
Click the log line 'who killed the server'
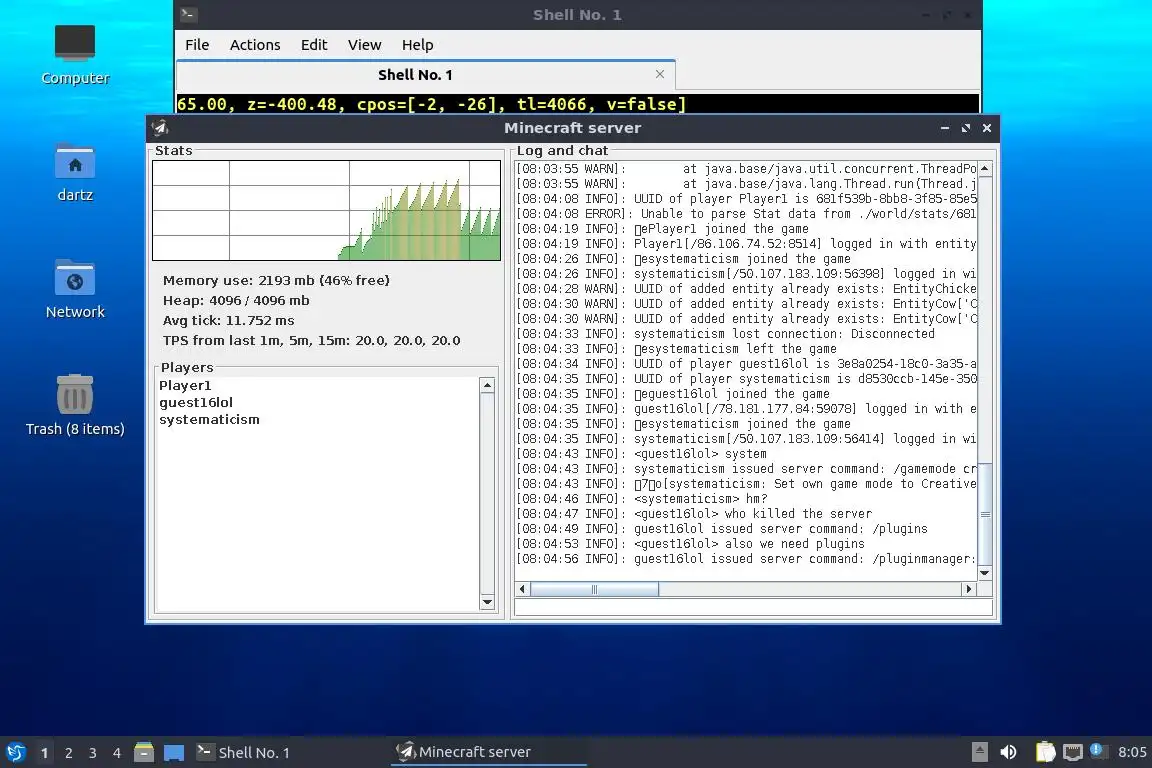pos(694,514)
